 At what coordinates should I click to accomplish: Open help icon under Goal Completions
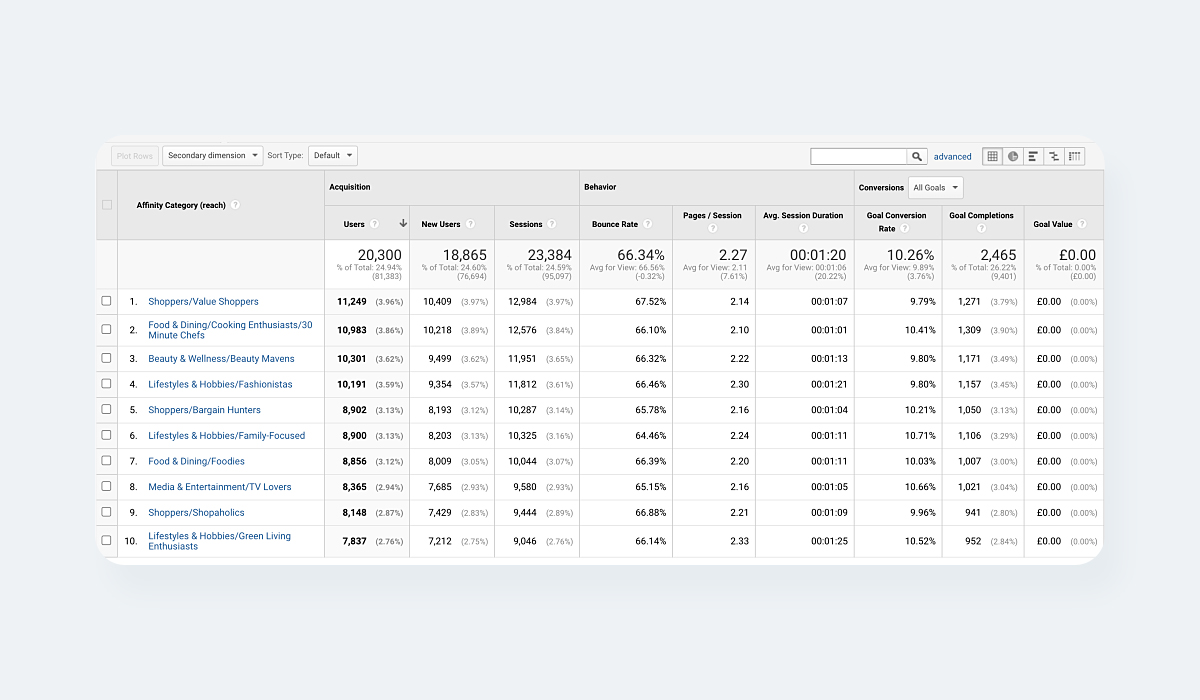[981, 229]
